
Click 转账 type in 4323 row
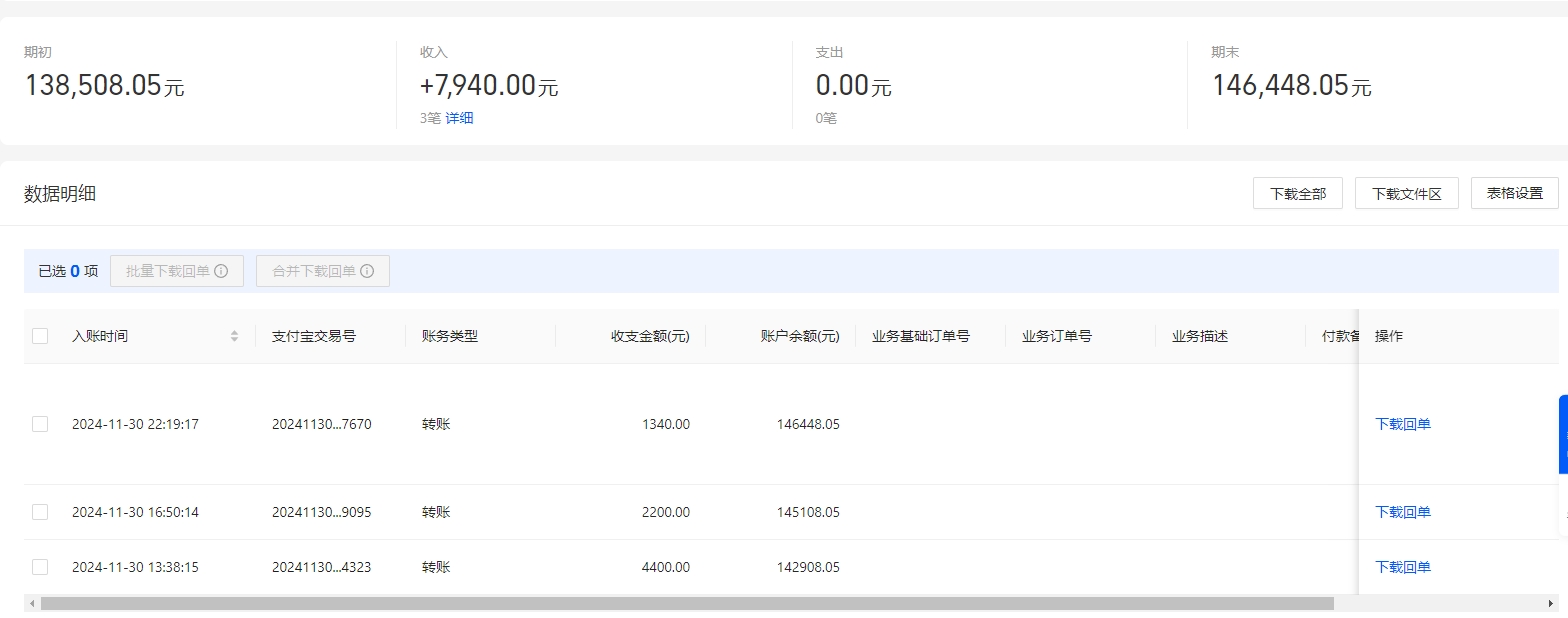coord(436,567)
